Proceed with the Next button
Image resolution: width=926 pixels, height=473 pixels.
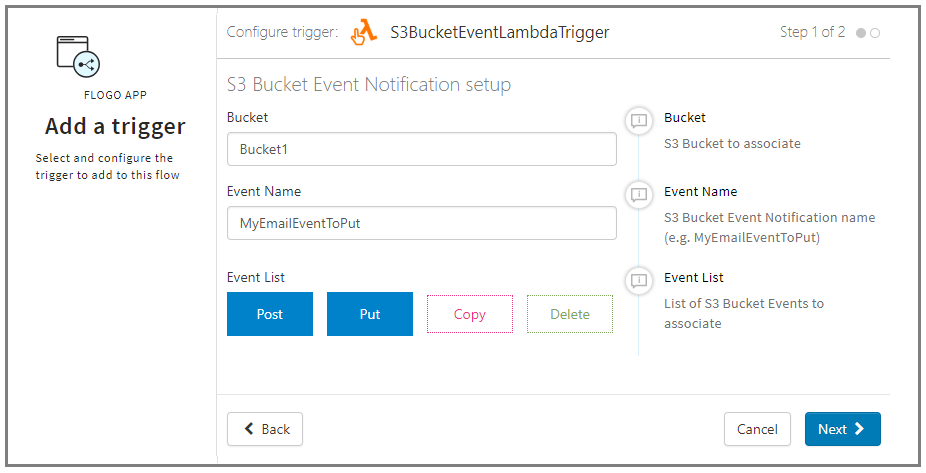click(842, 429)
